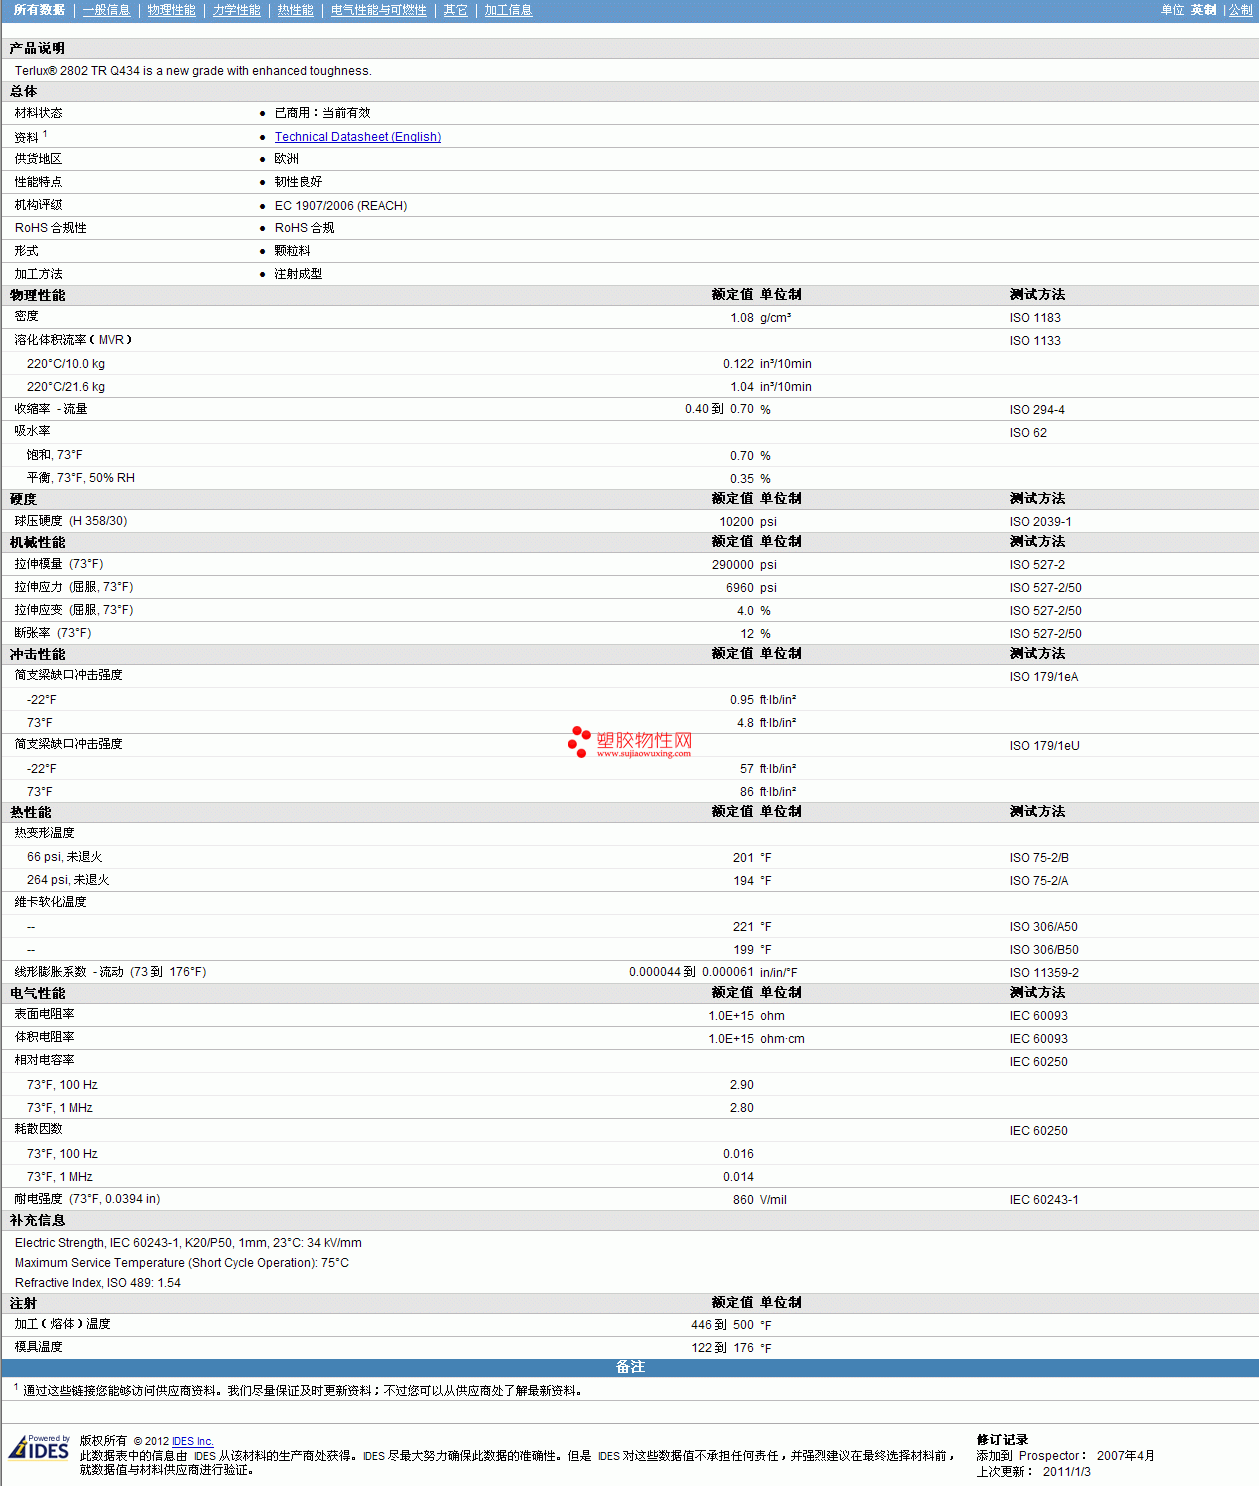Open the Technical Datasheet (English) link
Viewport: 1259px width, 1486px height.
(358, 137)
